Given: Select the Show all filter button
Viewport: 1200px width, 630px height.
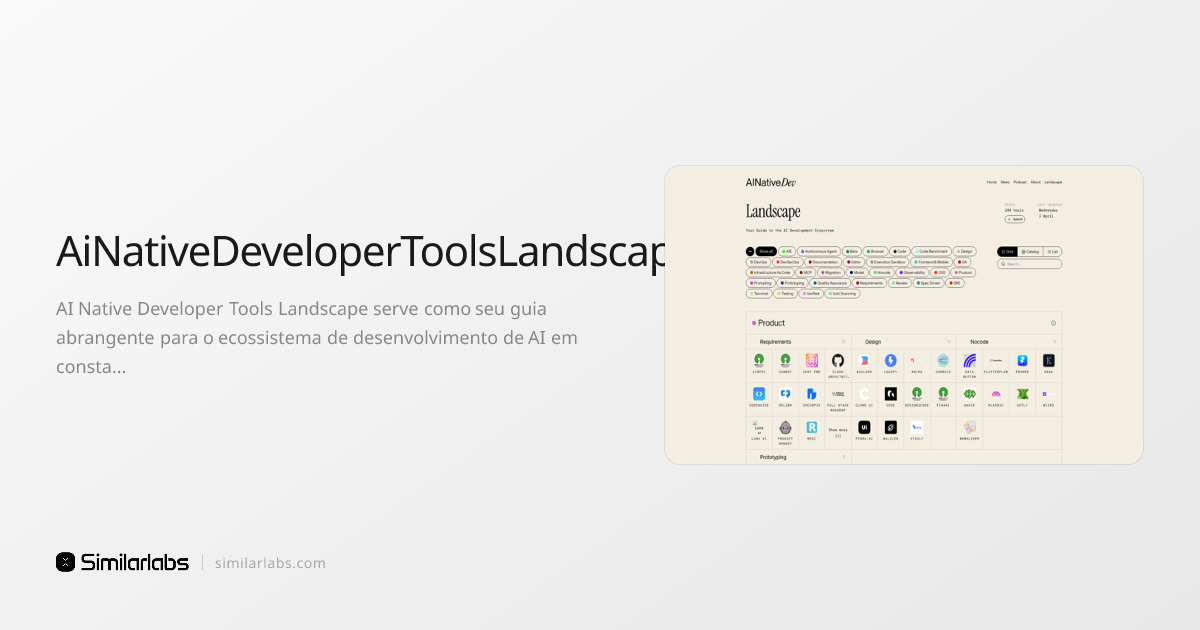Looking at the screenshot, I should coord(766,252).
